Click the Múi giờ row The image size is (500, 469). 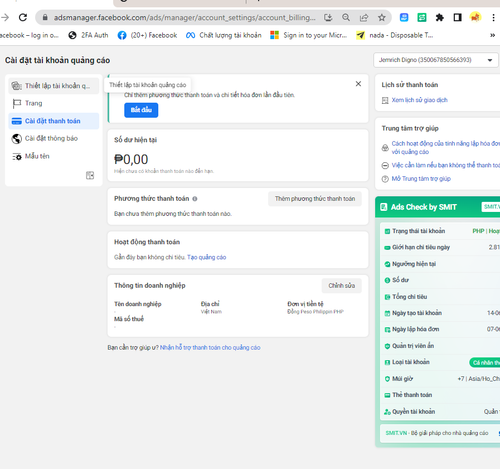[440, 379]
